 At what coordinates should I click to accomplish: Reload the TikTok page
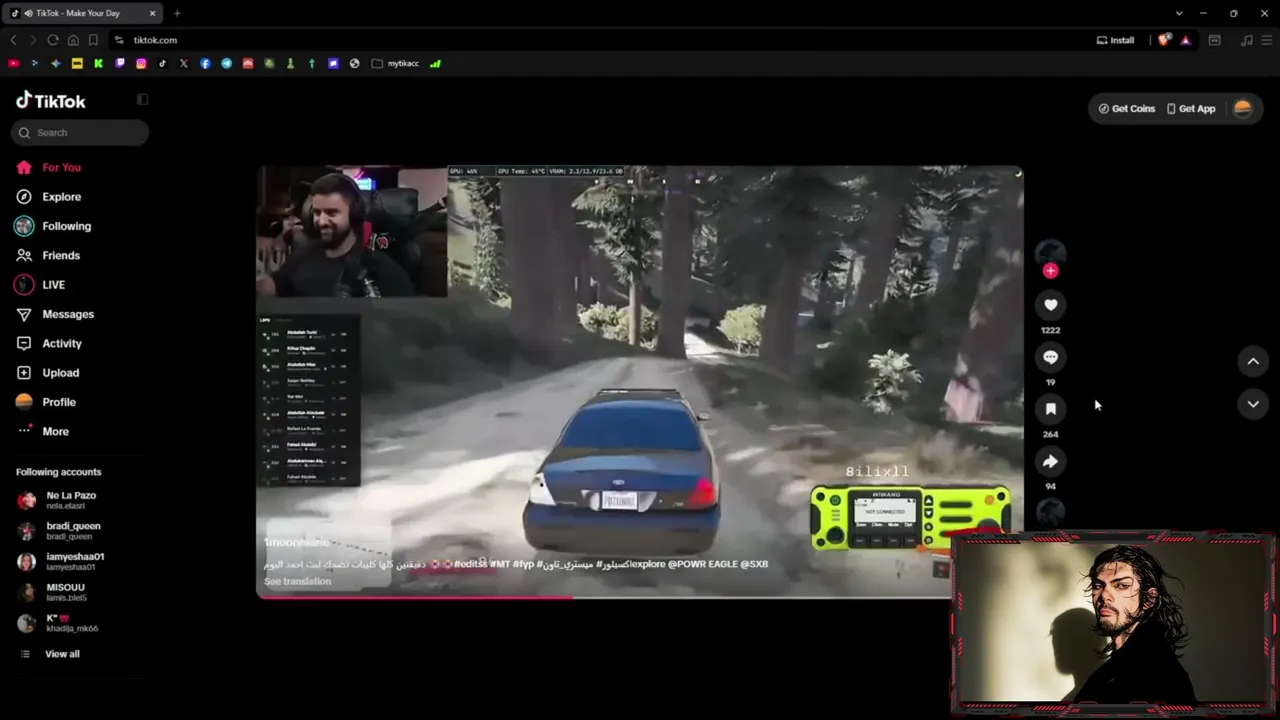53,40
